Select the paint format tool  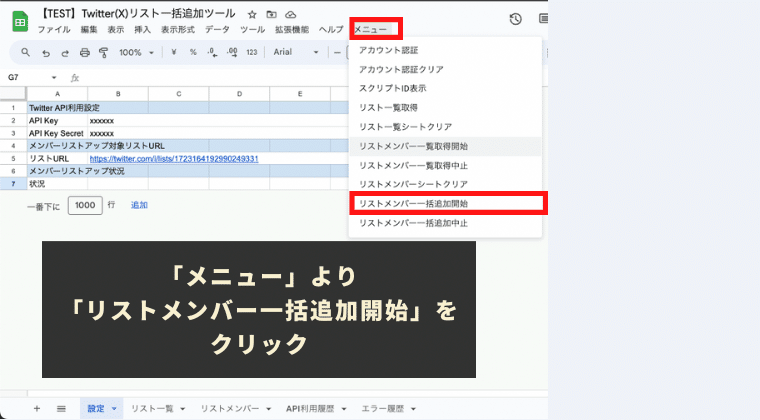coord(103,52)
